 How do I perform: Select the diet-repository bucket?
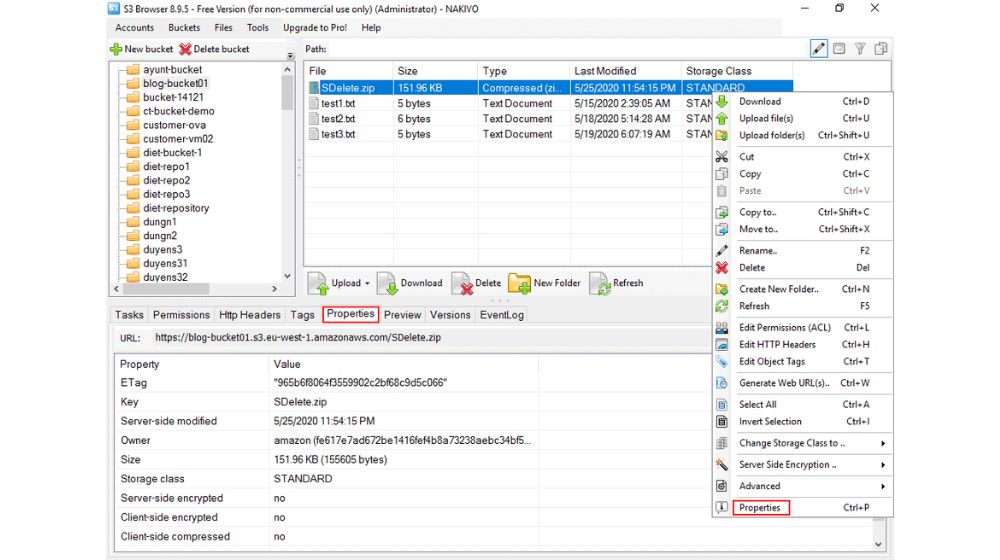[x=176, y=208]
